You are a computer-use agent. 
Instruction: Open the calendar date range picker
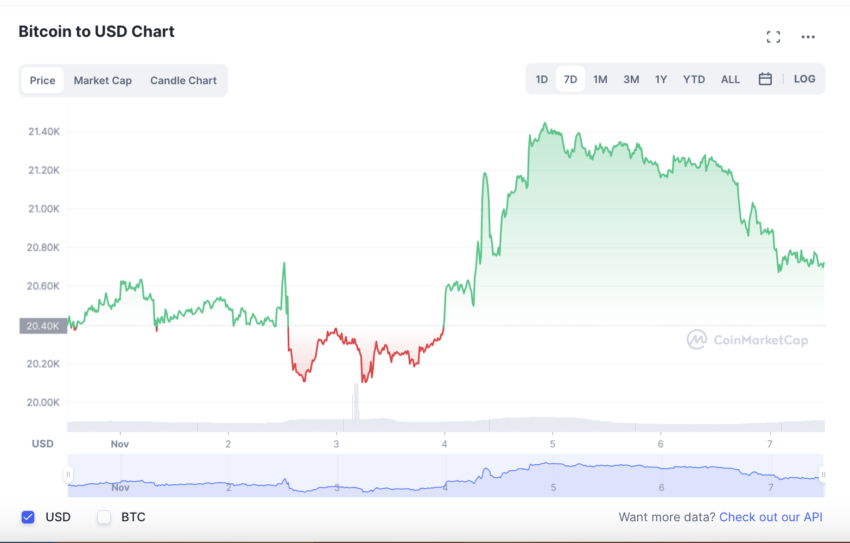point(765,79)
